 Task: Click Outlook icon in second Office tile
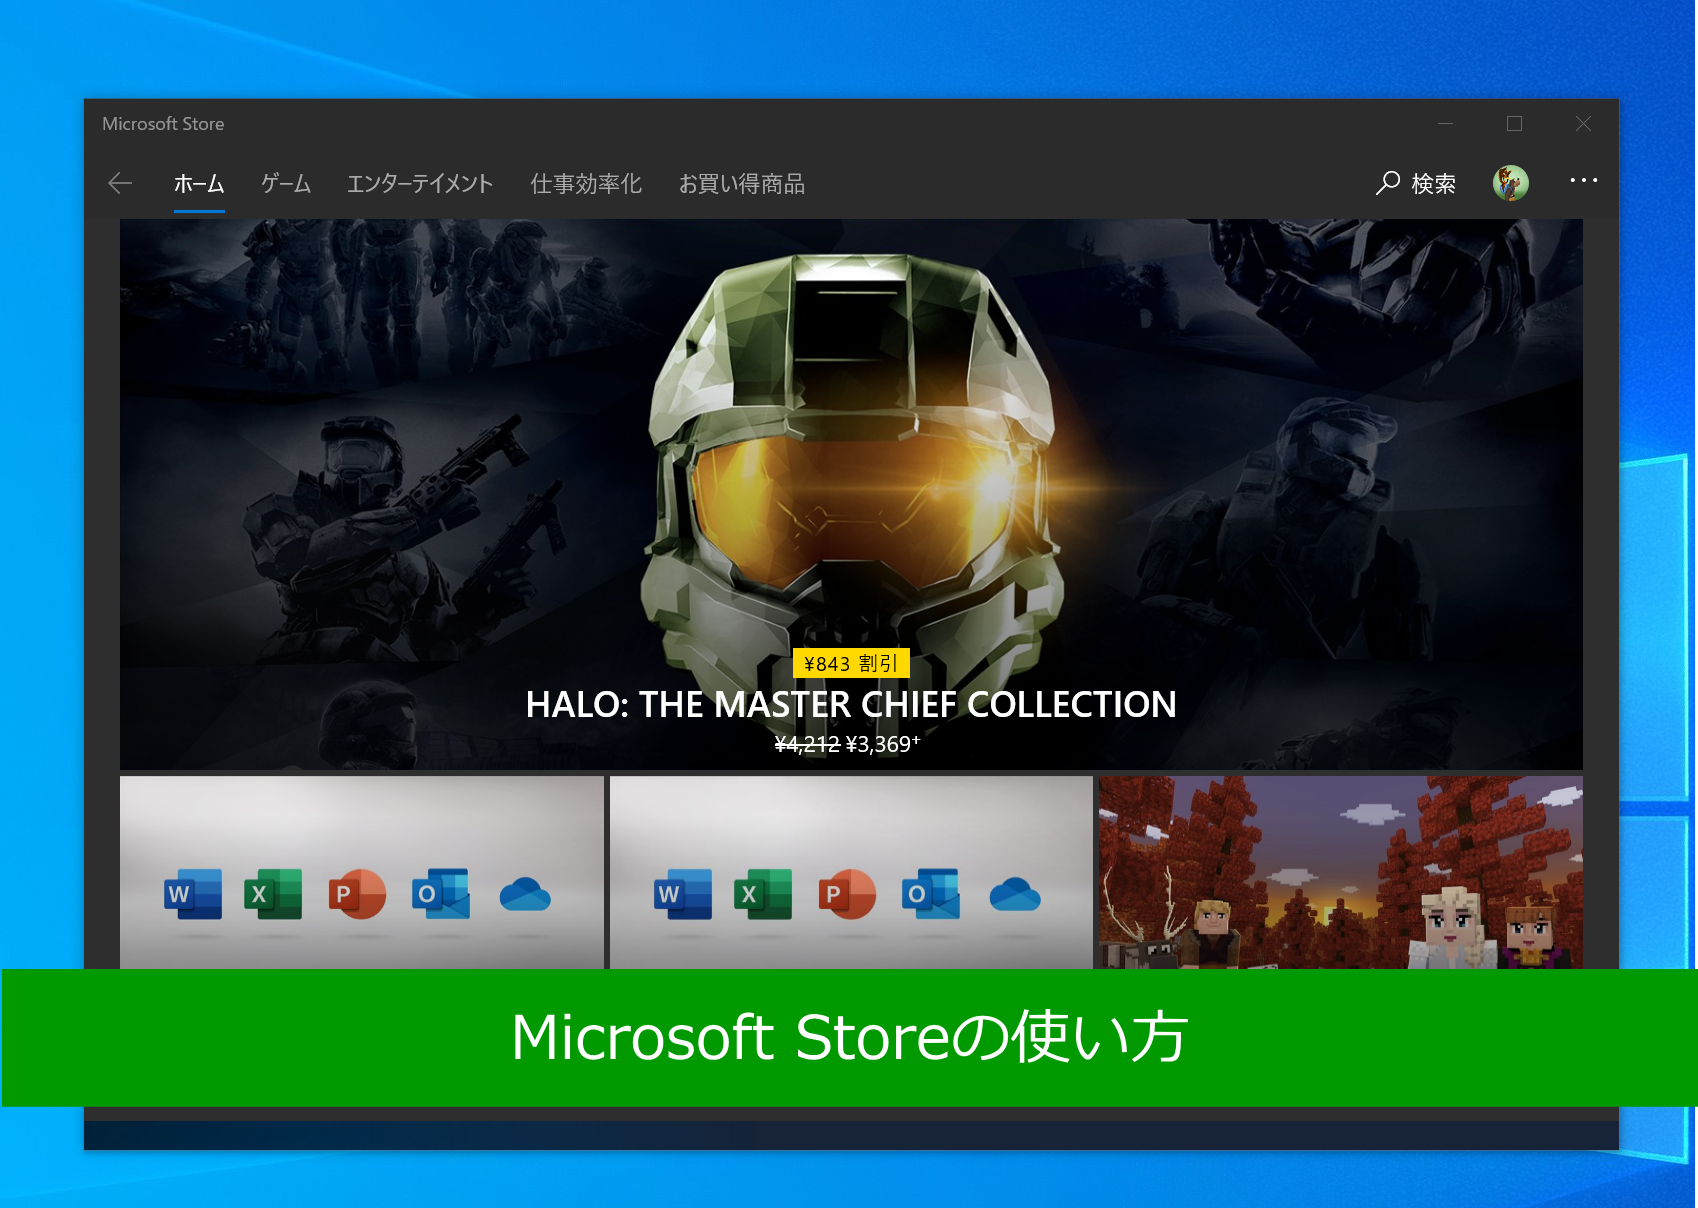tap(931, 894)
